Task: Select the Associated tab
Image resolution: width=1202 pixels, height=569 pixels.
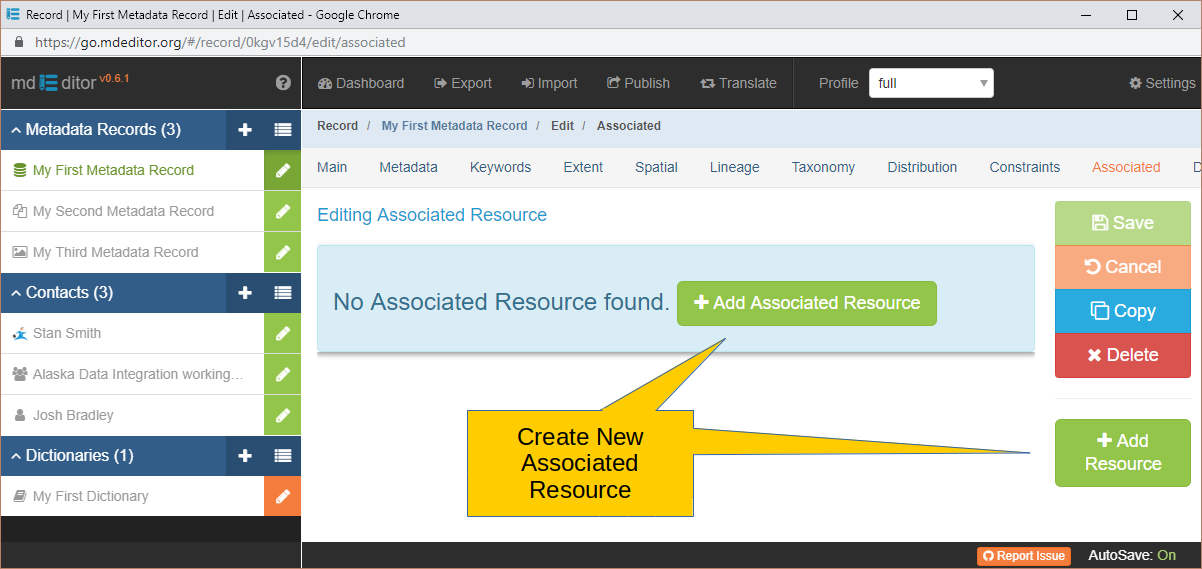Action: [x=1126, y=167]
